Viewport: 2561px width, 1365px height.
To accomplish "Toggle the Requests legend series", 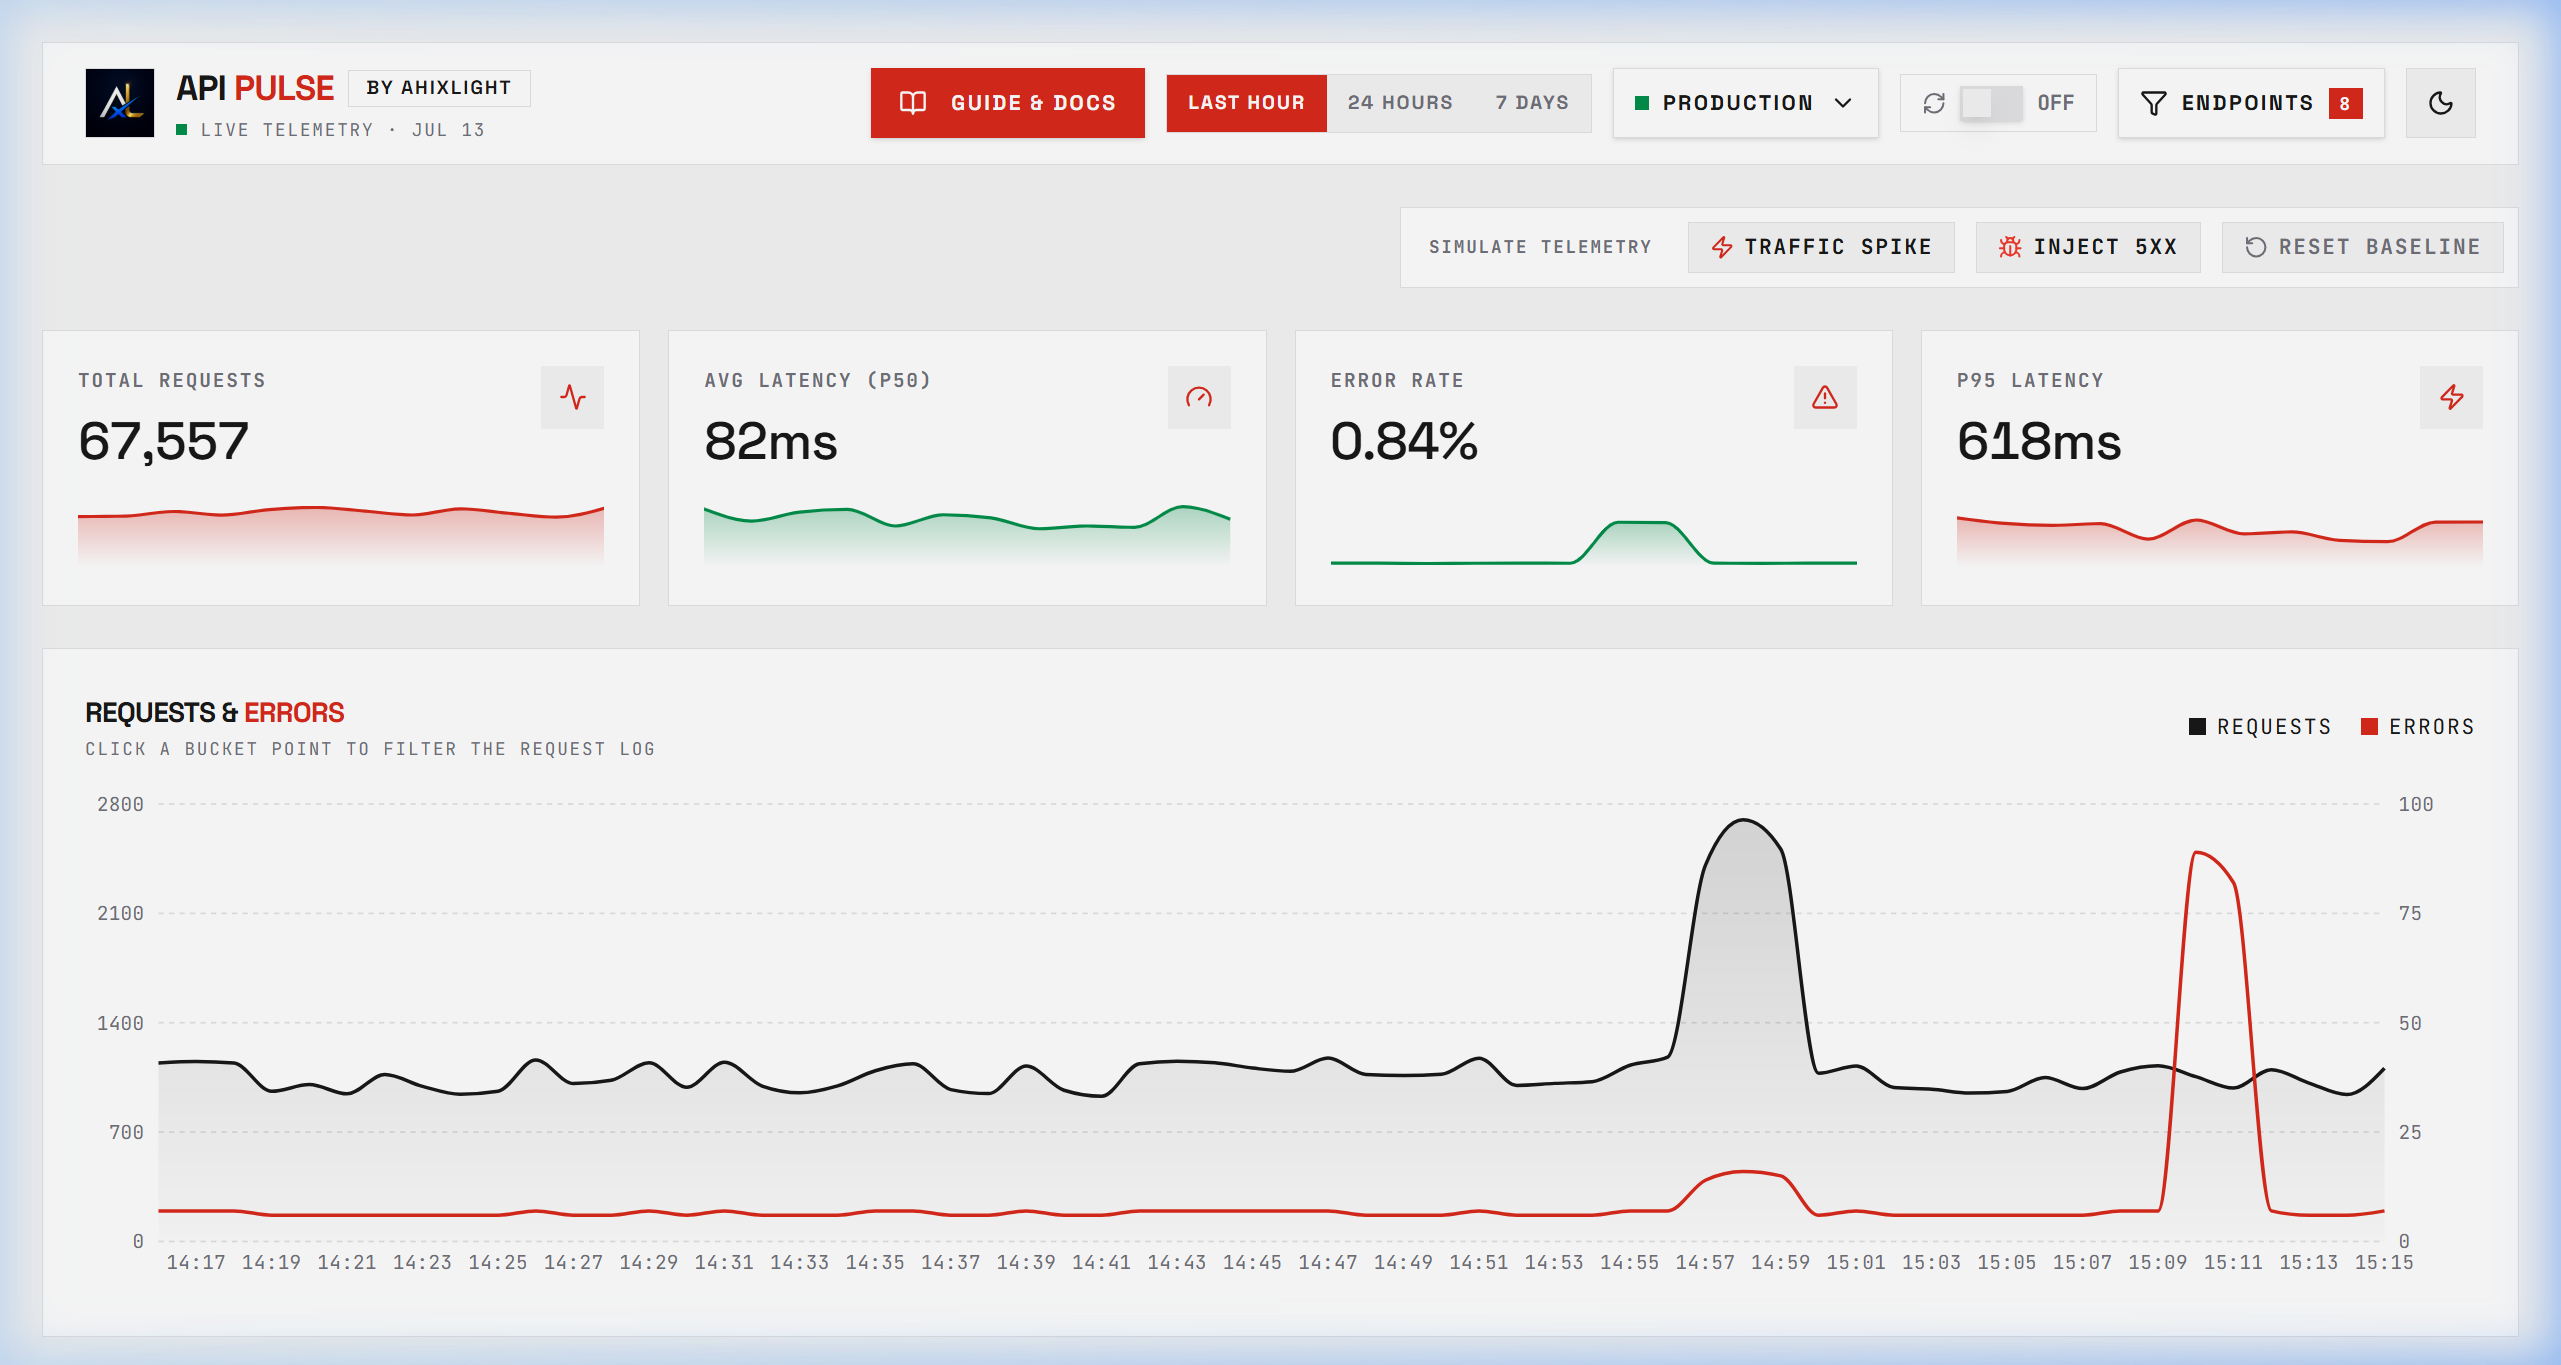I will [x=2260, y=727].
